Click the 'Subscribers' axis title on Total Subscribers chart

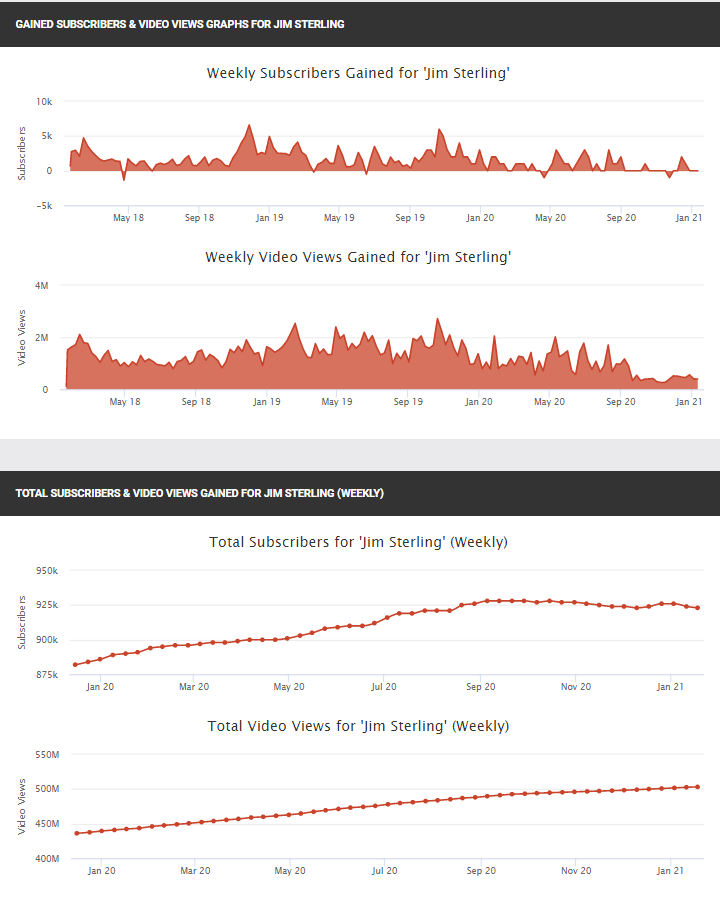[x=22, y=623]
